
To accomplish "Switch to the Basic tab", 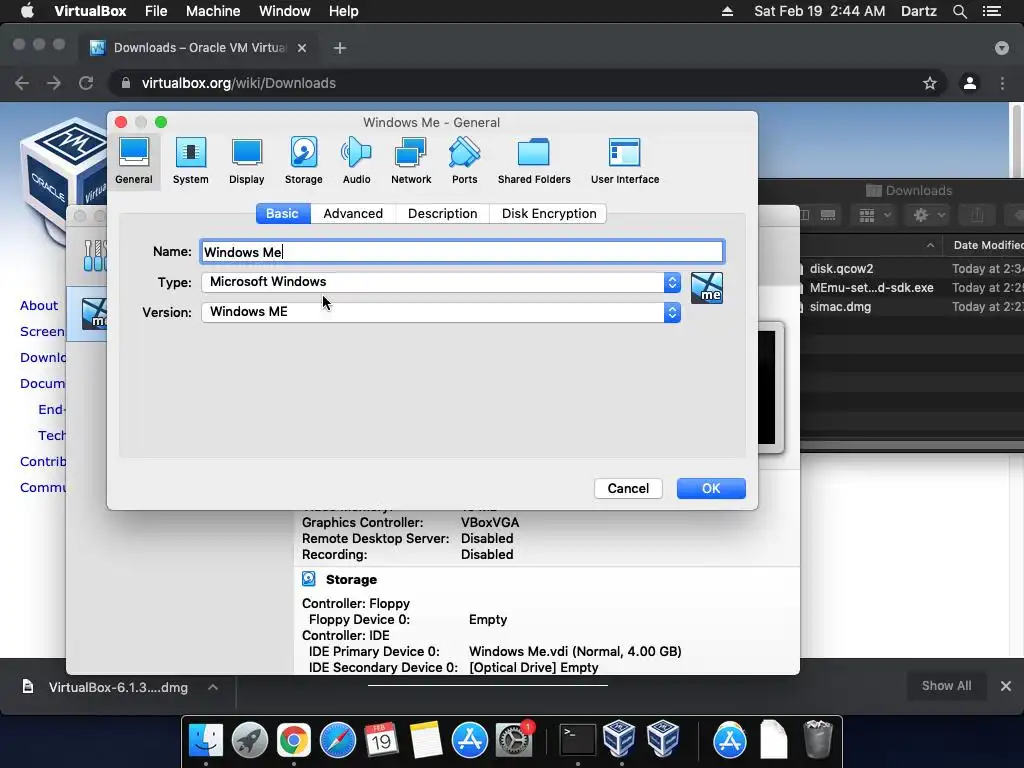I will tap(282, 214).
